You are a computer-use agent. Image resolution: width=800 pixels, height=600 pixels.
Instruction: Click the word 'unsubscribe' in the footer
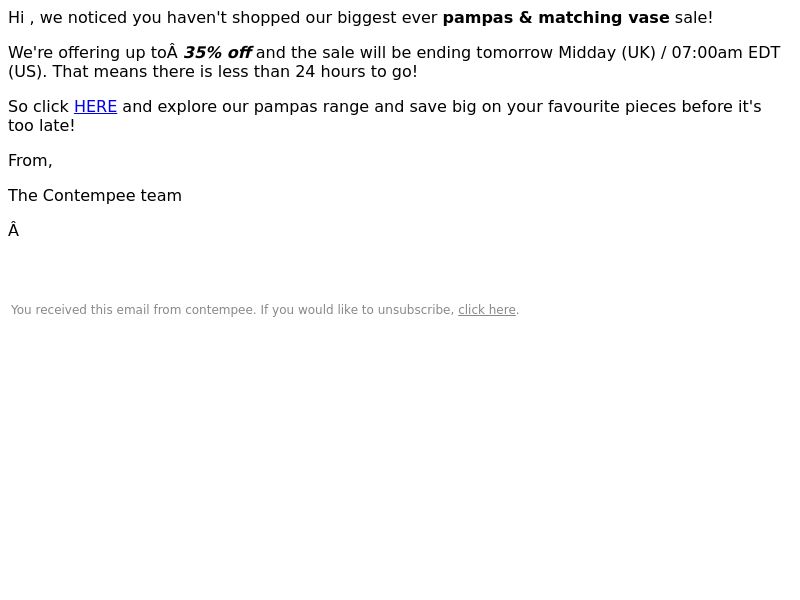pyautogui.click(x=416, y=310)
